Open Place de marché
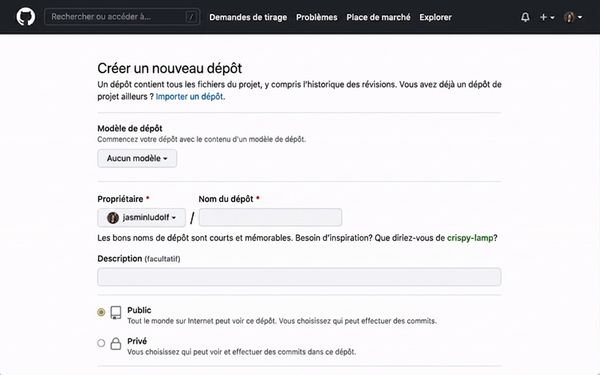600x375 pixels. point(378,17)
